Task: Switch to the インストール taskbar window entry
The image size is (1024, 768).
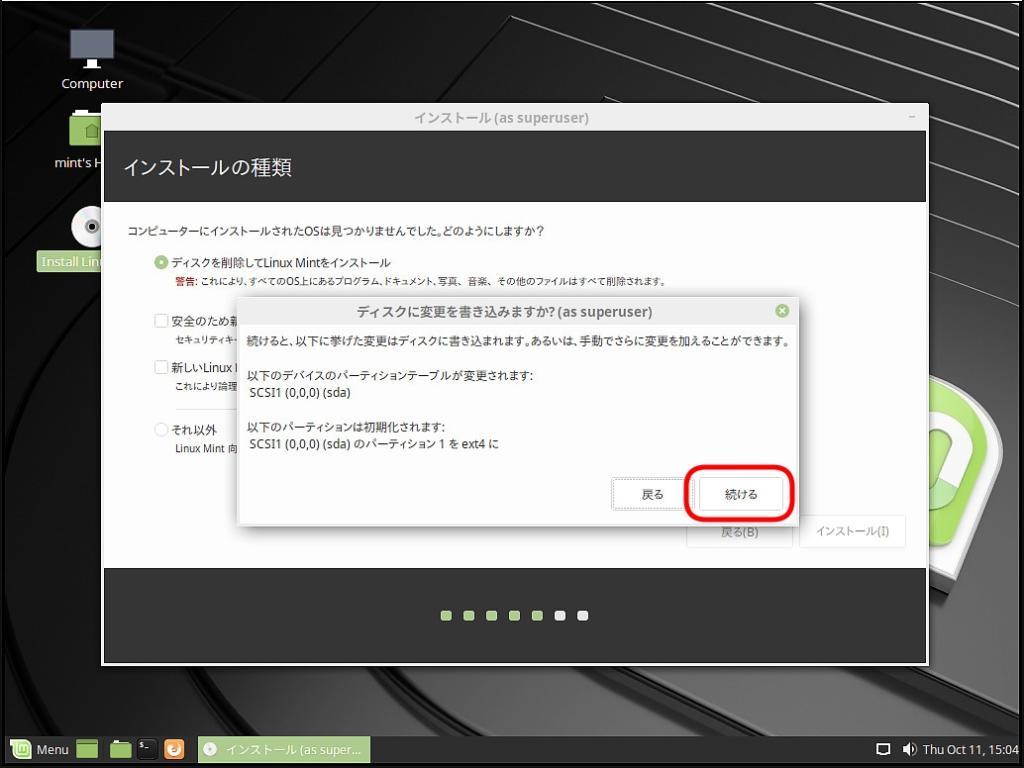Action: pyautogui.click(x=284, y=749)
